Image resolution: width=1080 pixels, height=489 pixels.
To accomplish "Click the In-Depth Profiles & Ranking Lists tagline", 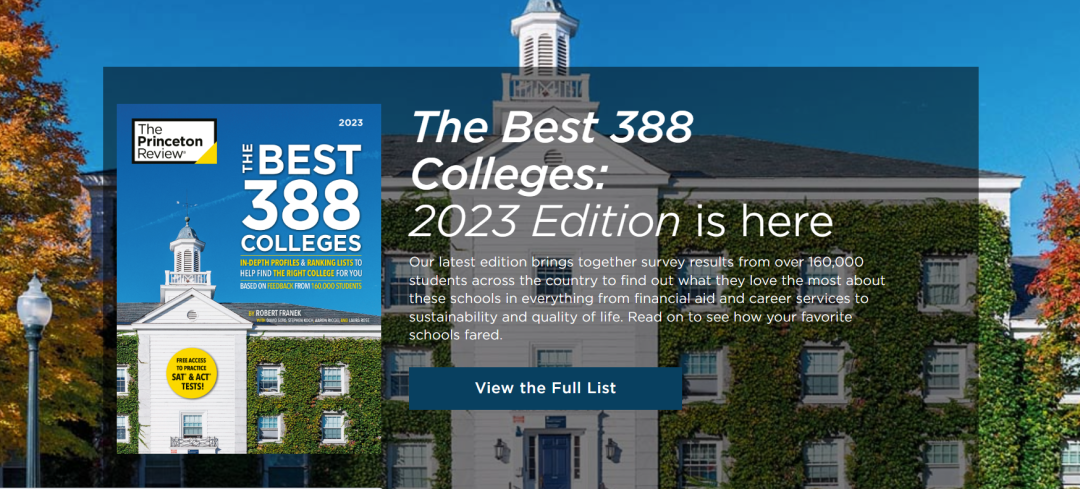I will pos(300,267).
